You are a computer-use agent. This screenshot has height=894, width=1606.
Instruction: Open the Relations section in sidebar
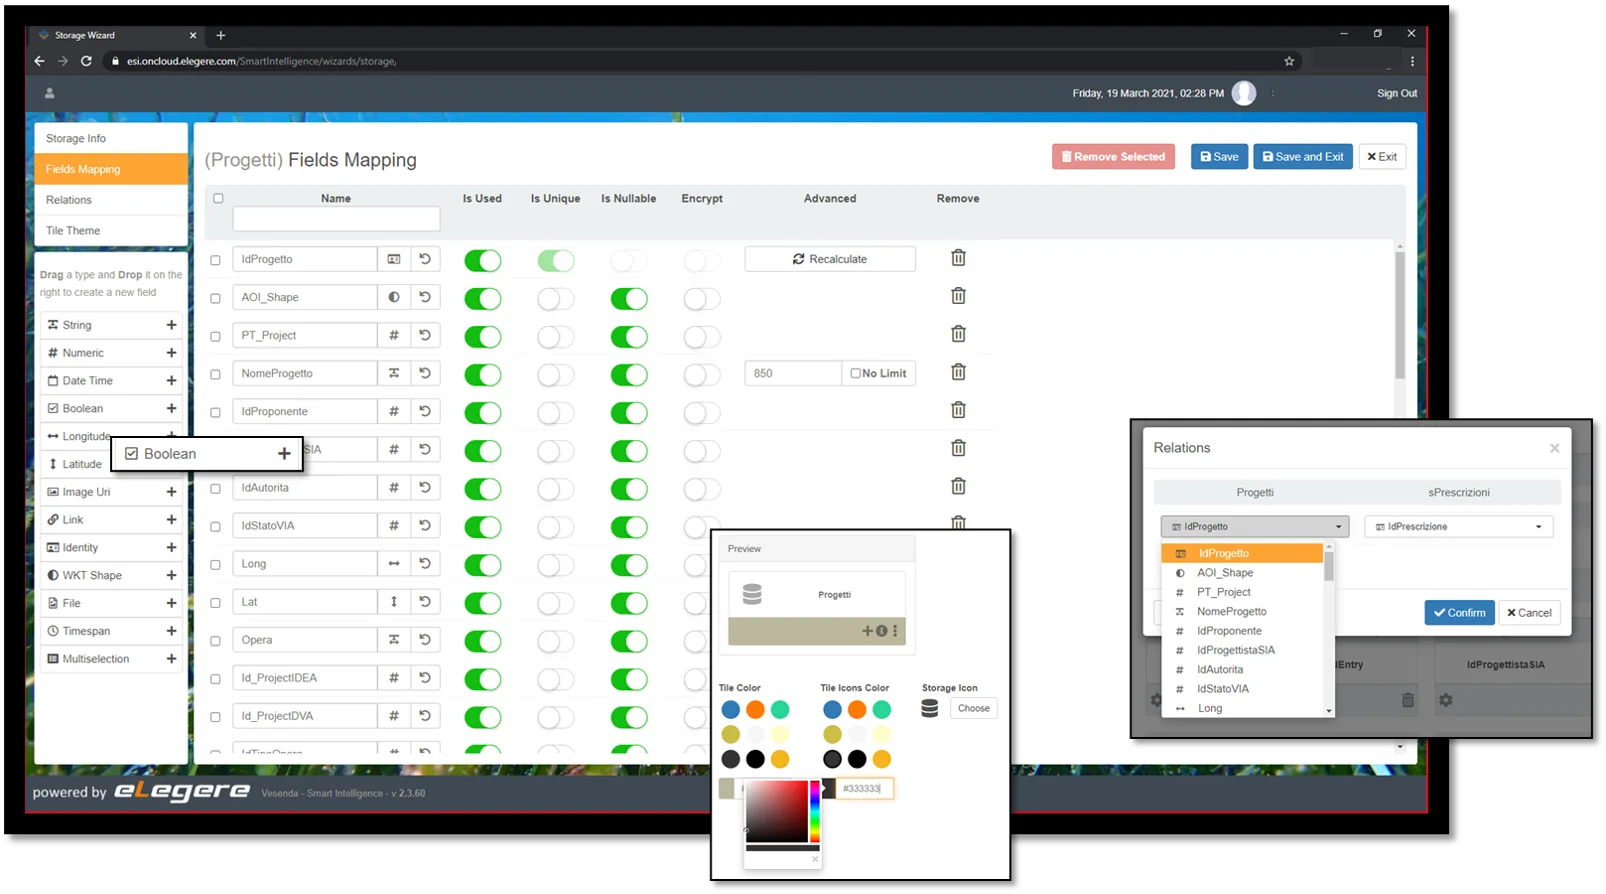pos(111,200)
